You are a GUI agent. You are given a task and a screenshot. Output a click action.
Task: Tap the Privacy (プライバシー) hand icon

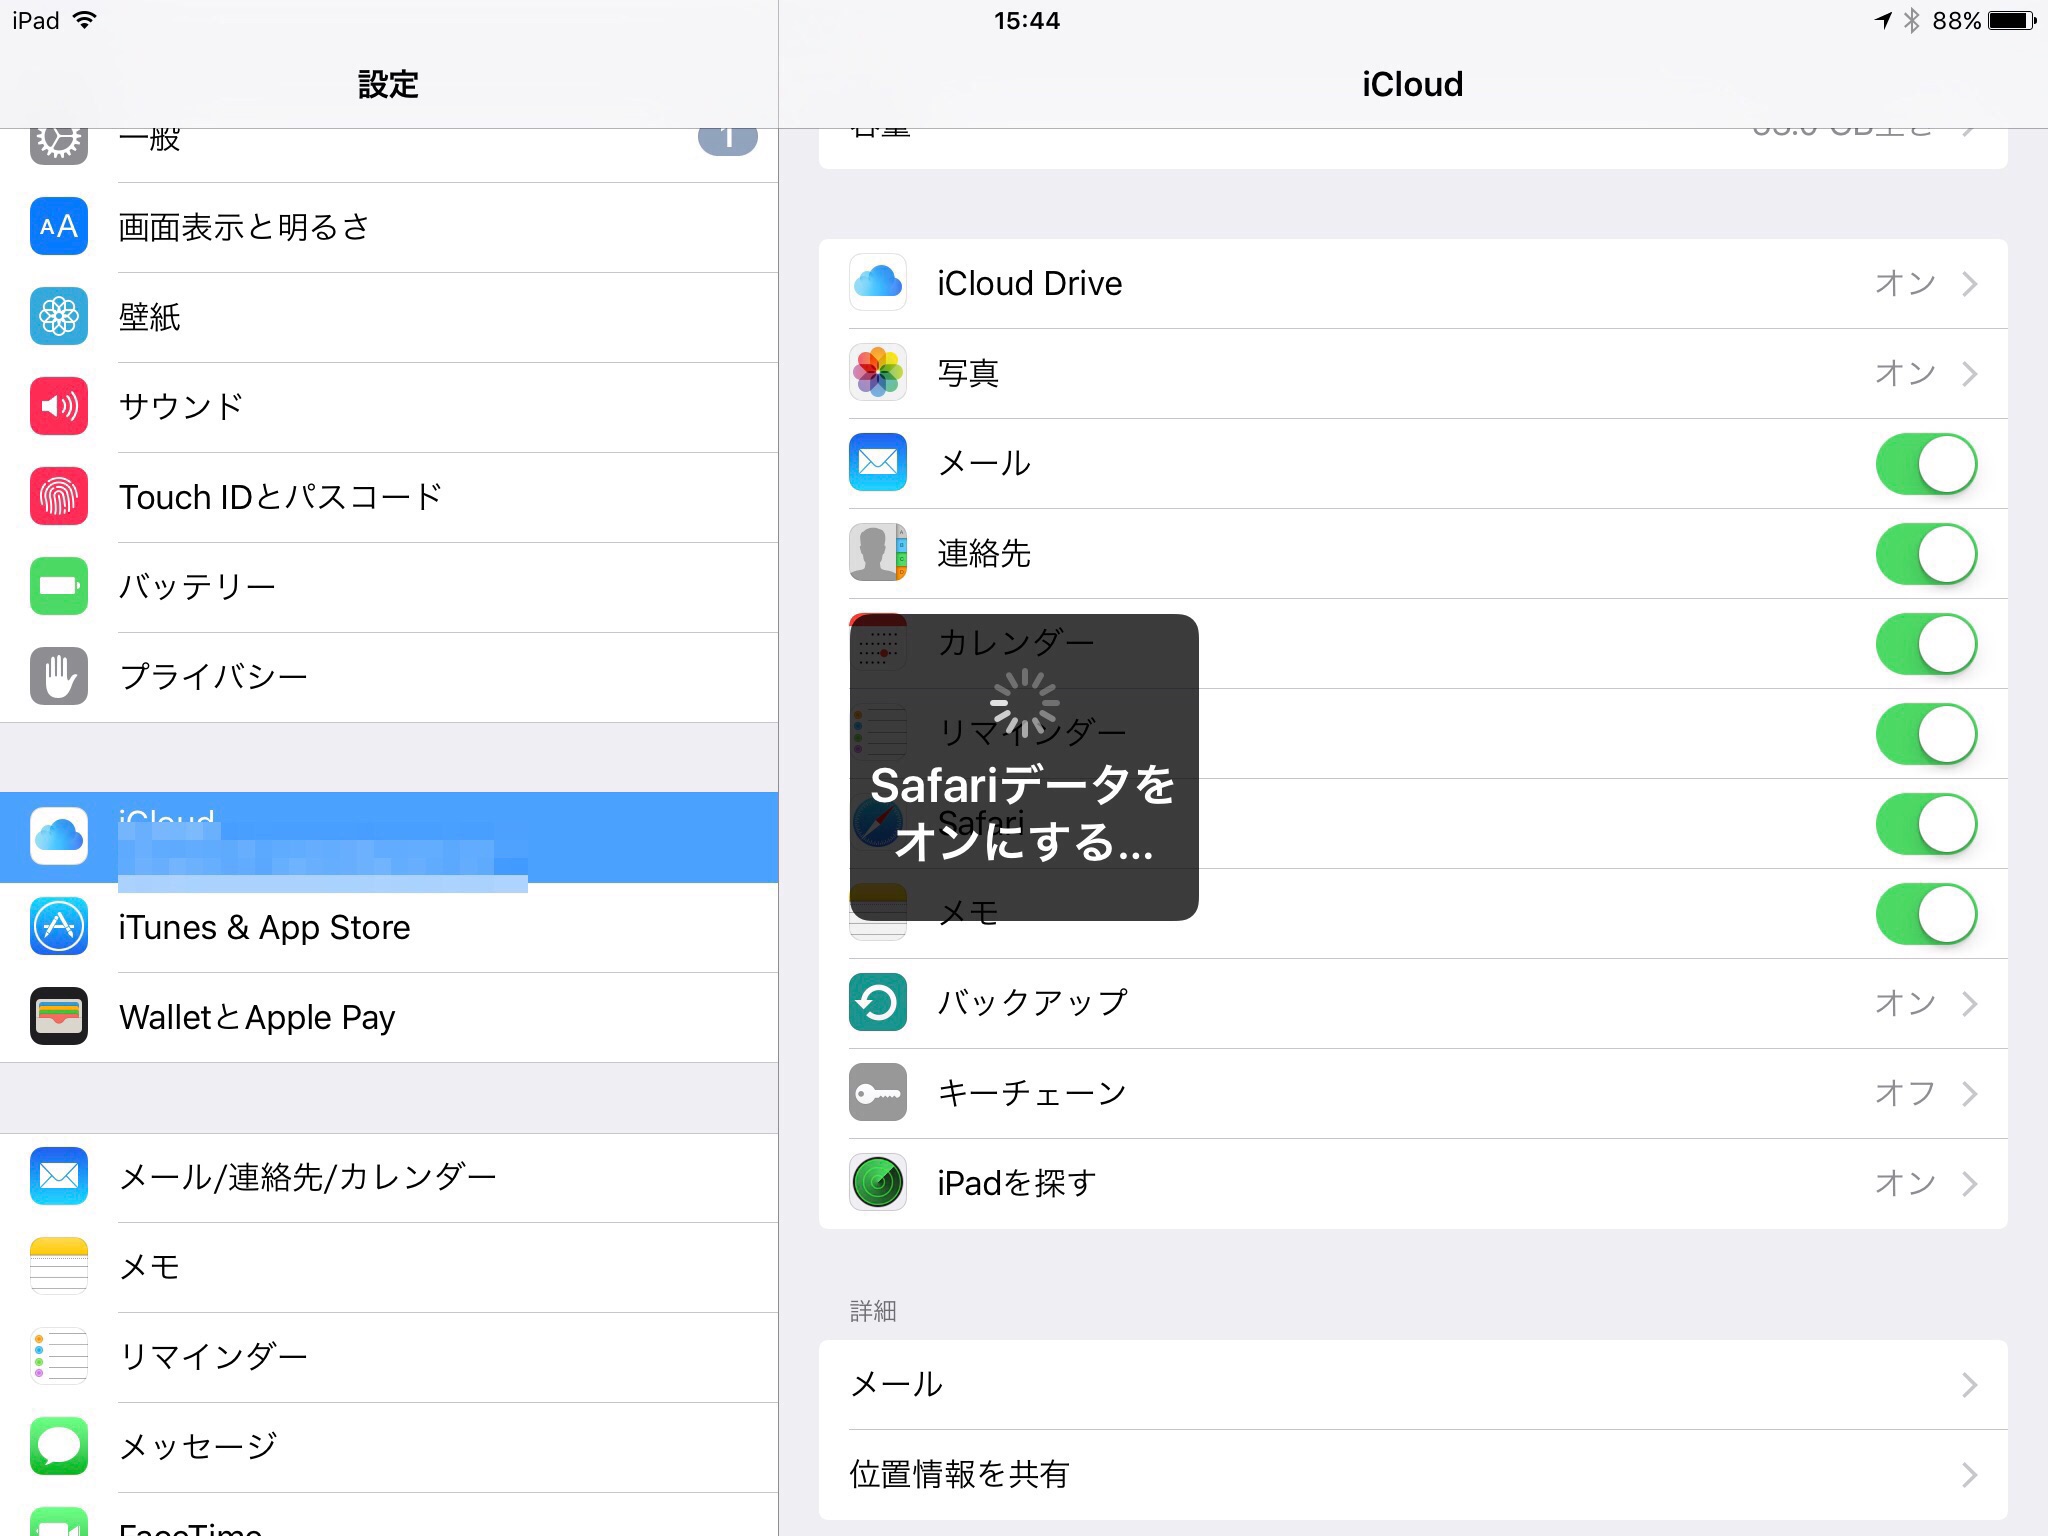point(59,676)
